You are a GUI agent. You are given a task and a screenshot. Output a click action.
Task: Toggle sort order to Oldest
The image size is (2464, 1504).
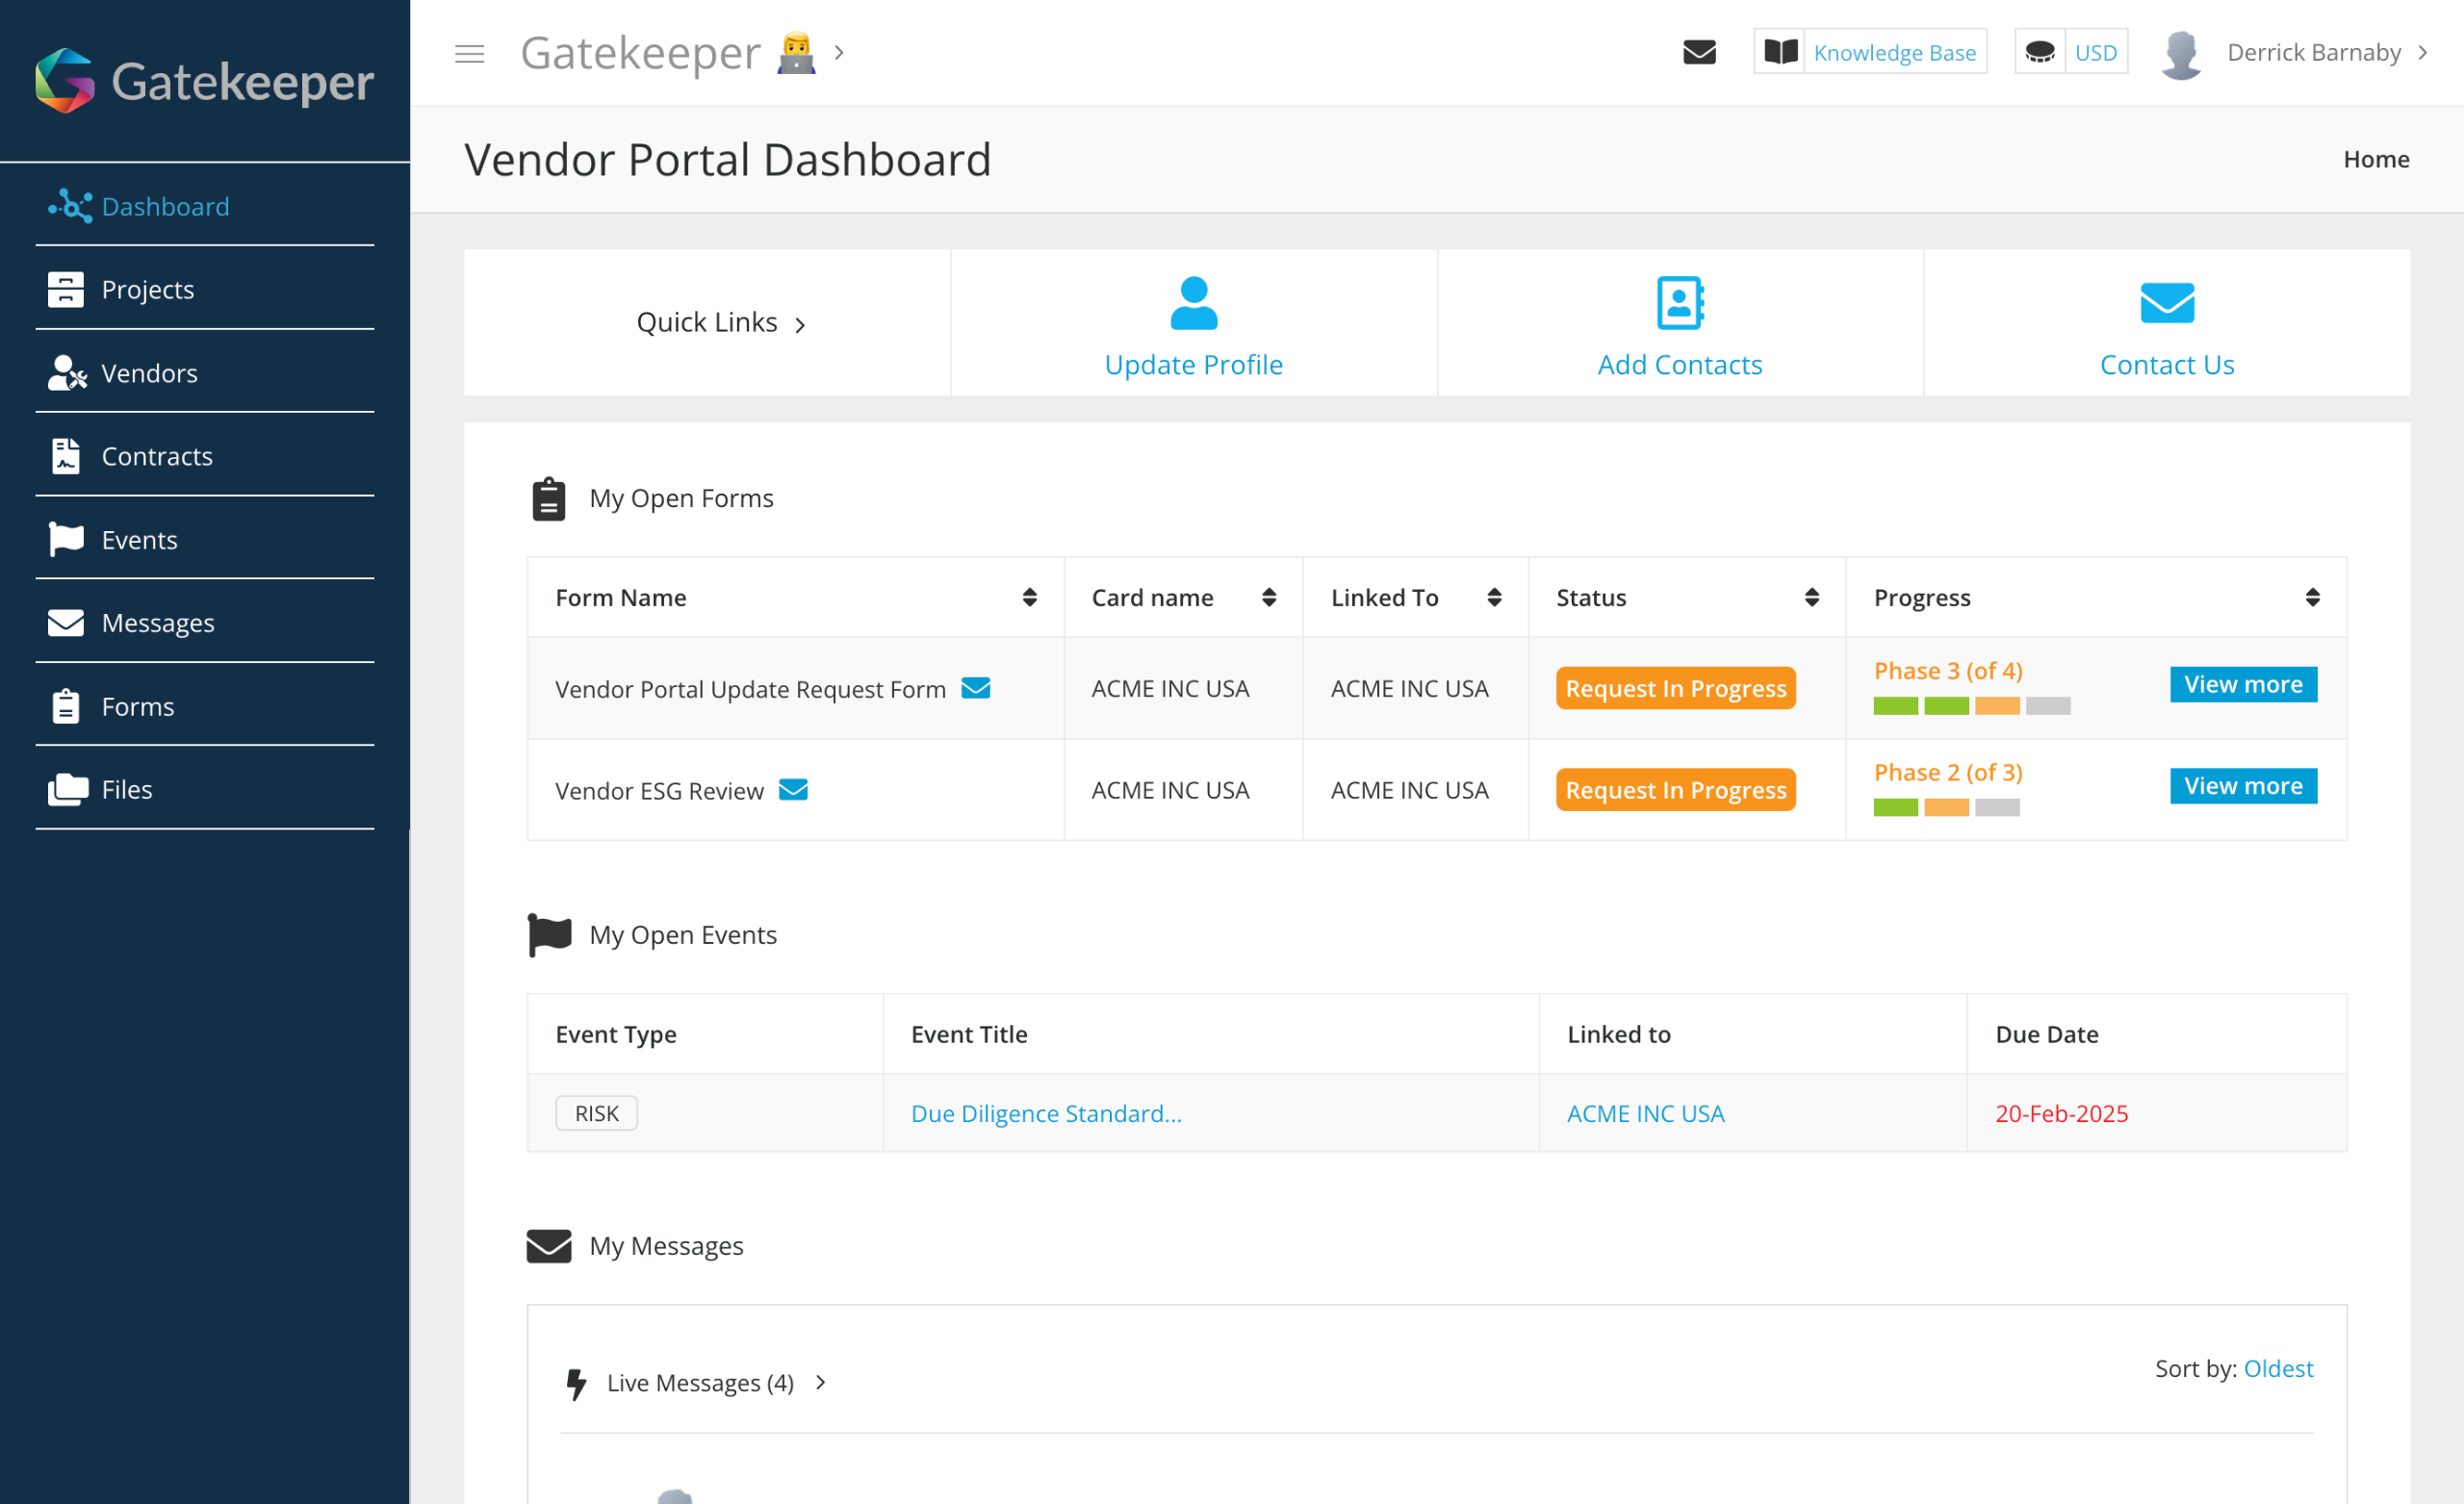[x=2277, y=1368]
